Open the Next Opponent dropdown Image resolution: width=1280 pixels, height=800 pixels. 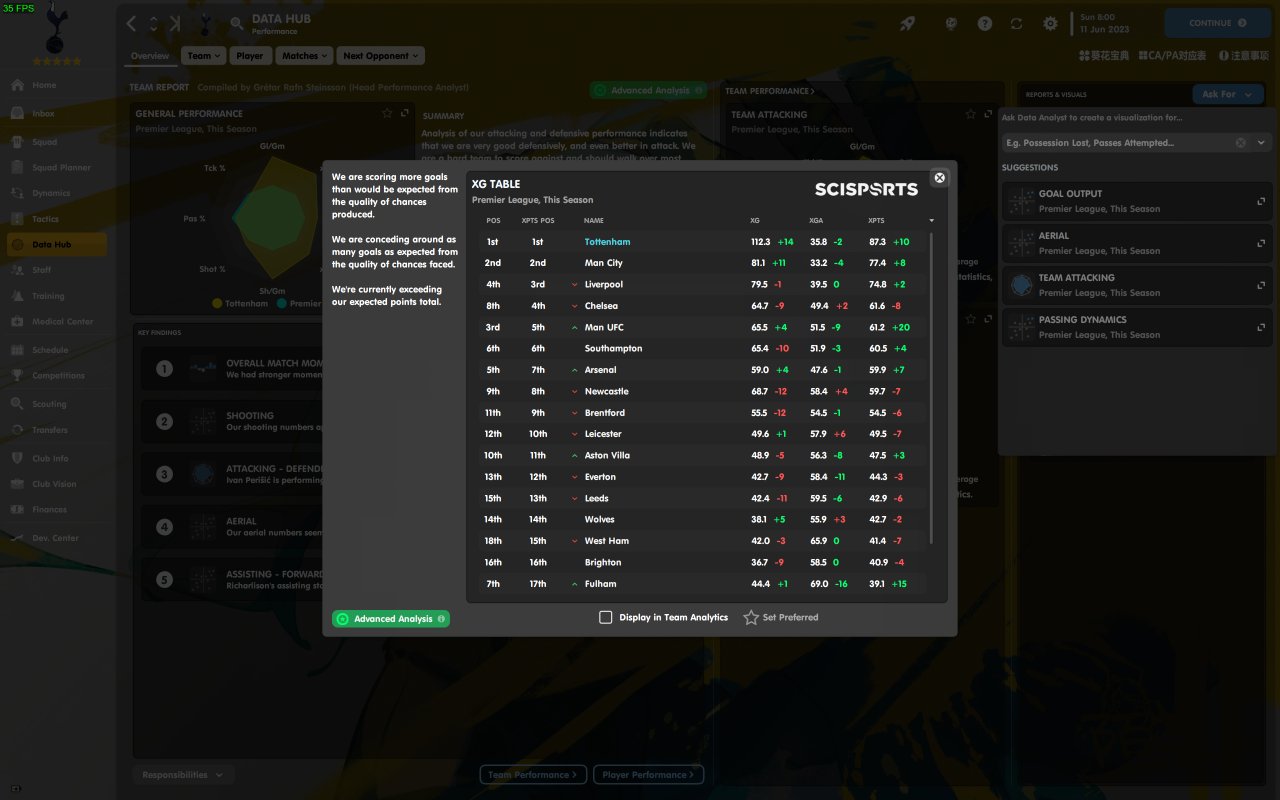[x=380, y=56]
